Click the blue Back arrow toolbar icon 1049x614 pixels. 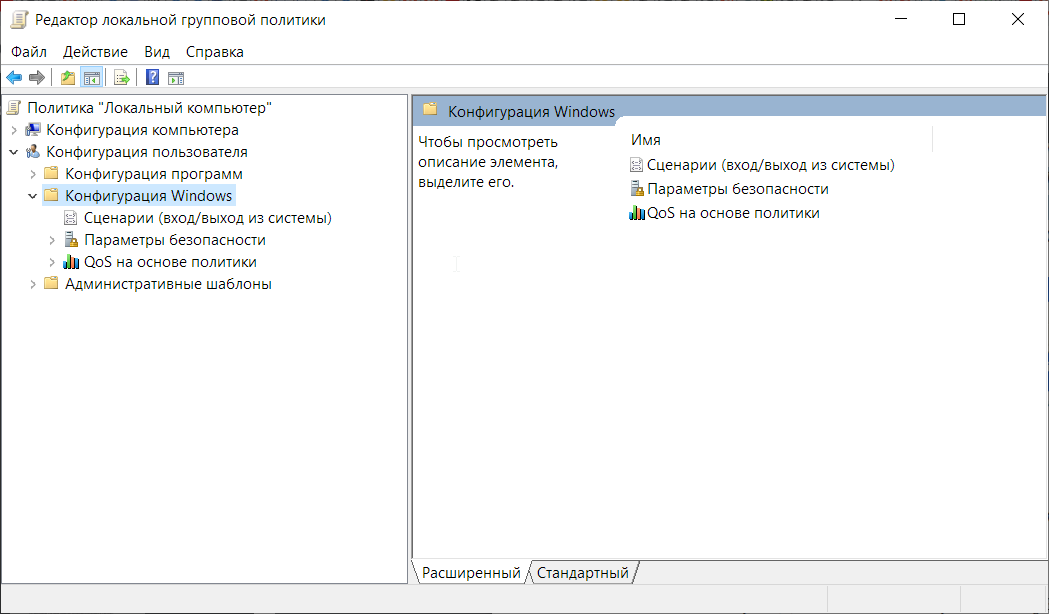(14, 78)
